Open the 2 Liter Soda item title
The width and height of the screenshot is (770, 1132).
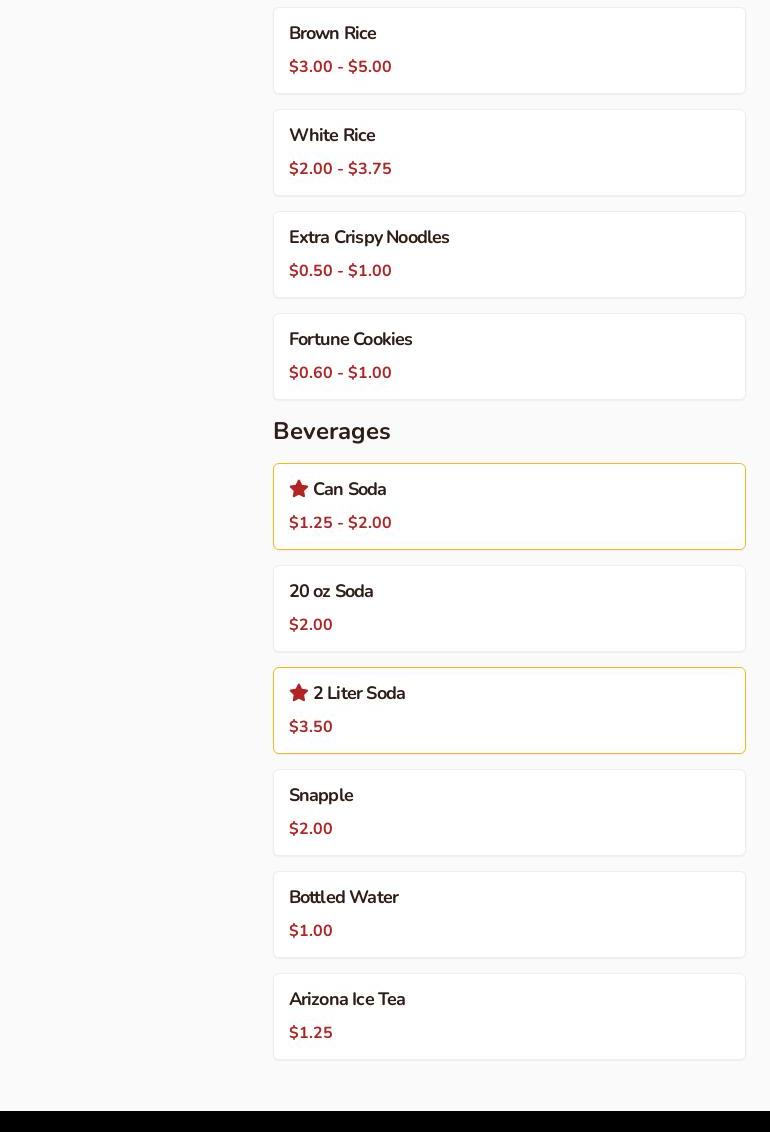359,694
